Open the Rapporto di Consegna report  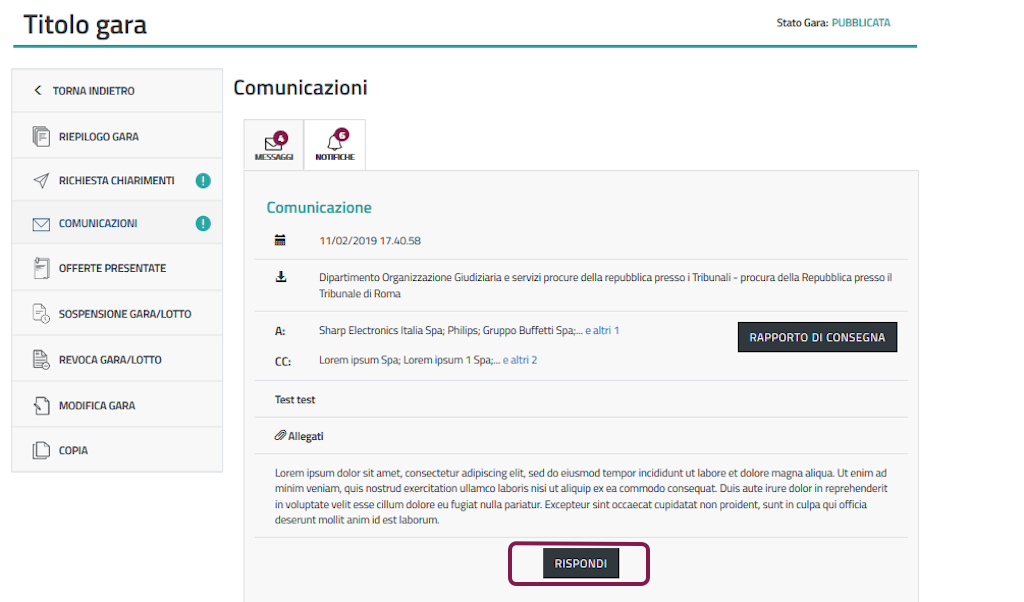[817, 337]
